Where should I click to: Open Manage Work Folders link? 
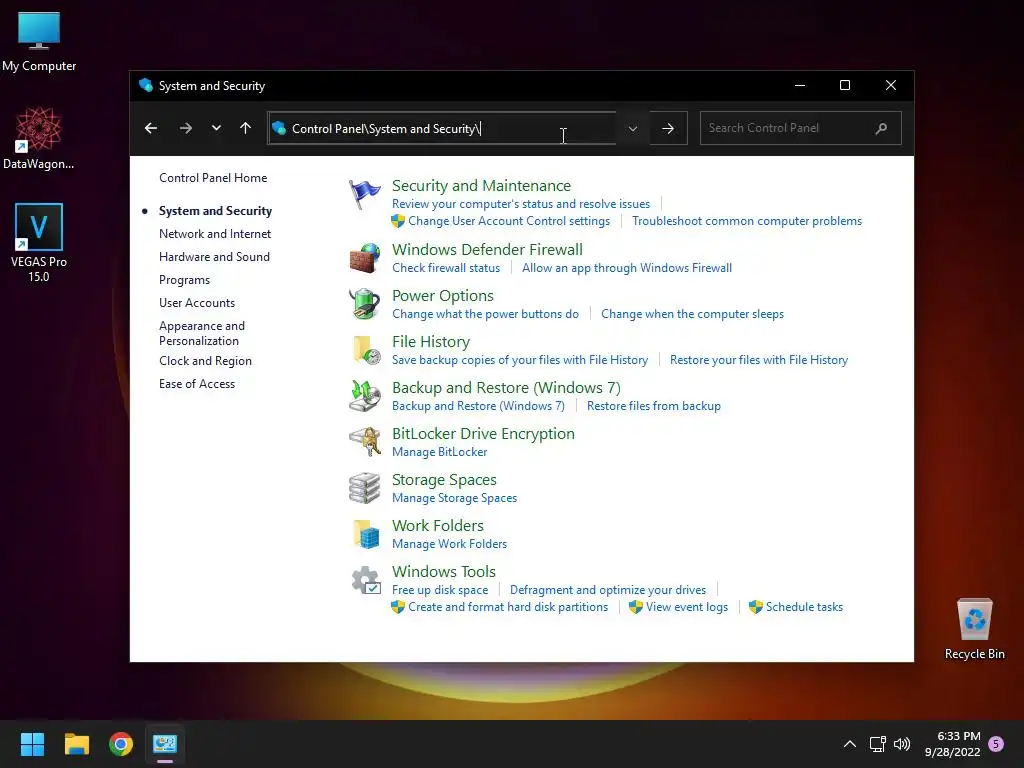click(449, 544)
